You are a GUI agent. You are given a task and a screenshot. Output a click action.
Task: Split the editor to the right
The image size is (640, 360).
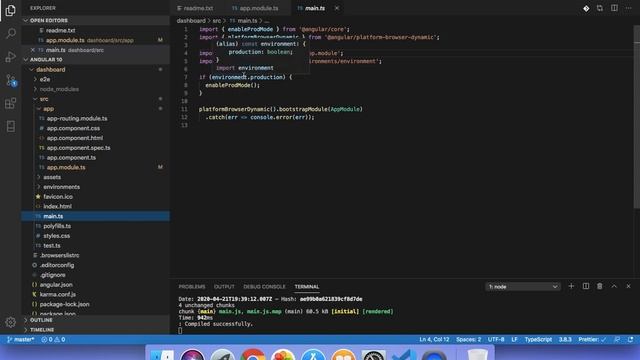tap(614, 8)
